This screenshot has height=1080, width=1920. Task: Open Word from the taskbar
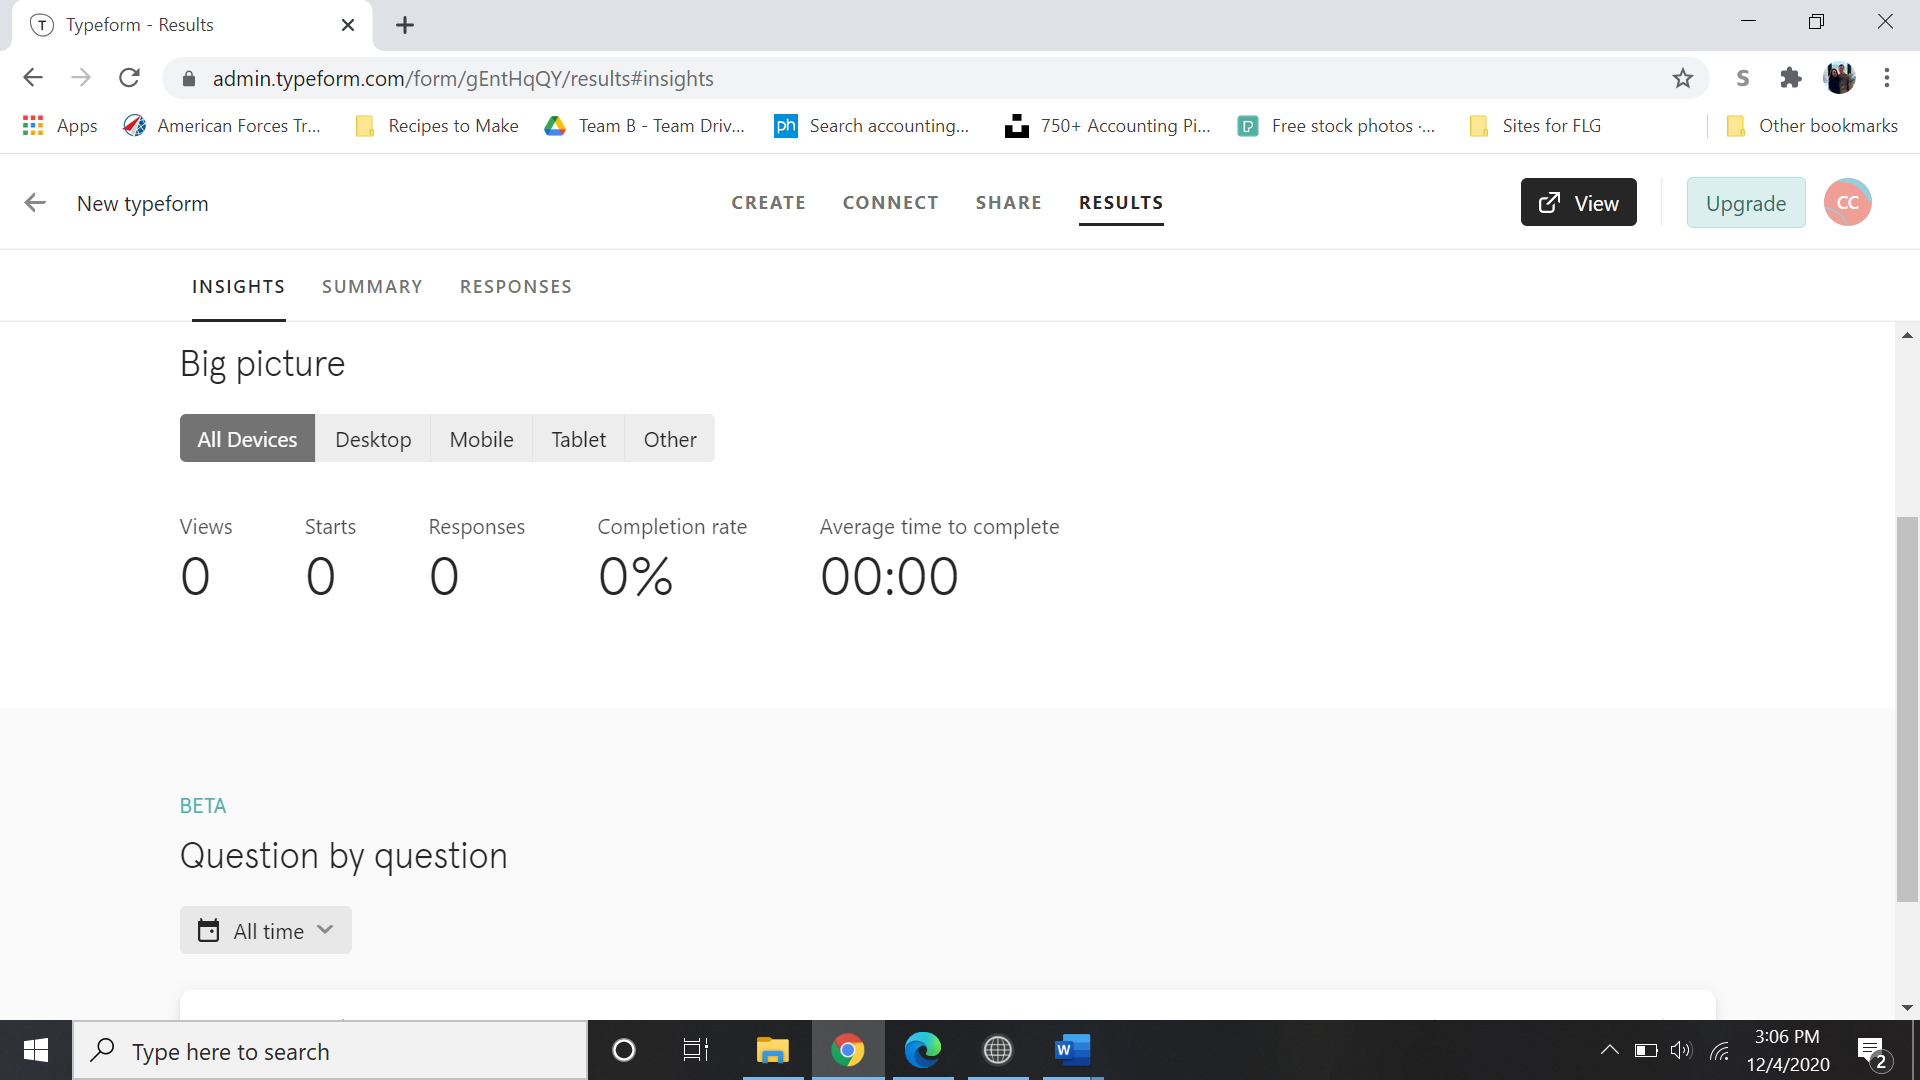click(1072, 1050)
